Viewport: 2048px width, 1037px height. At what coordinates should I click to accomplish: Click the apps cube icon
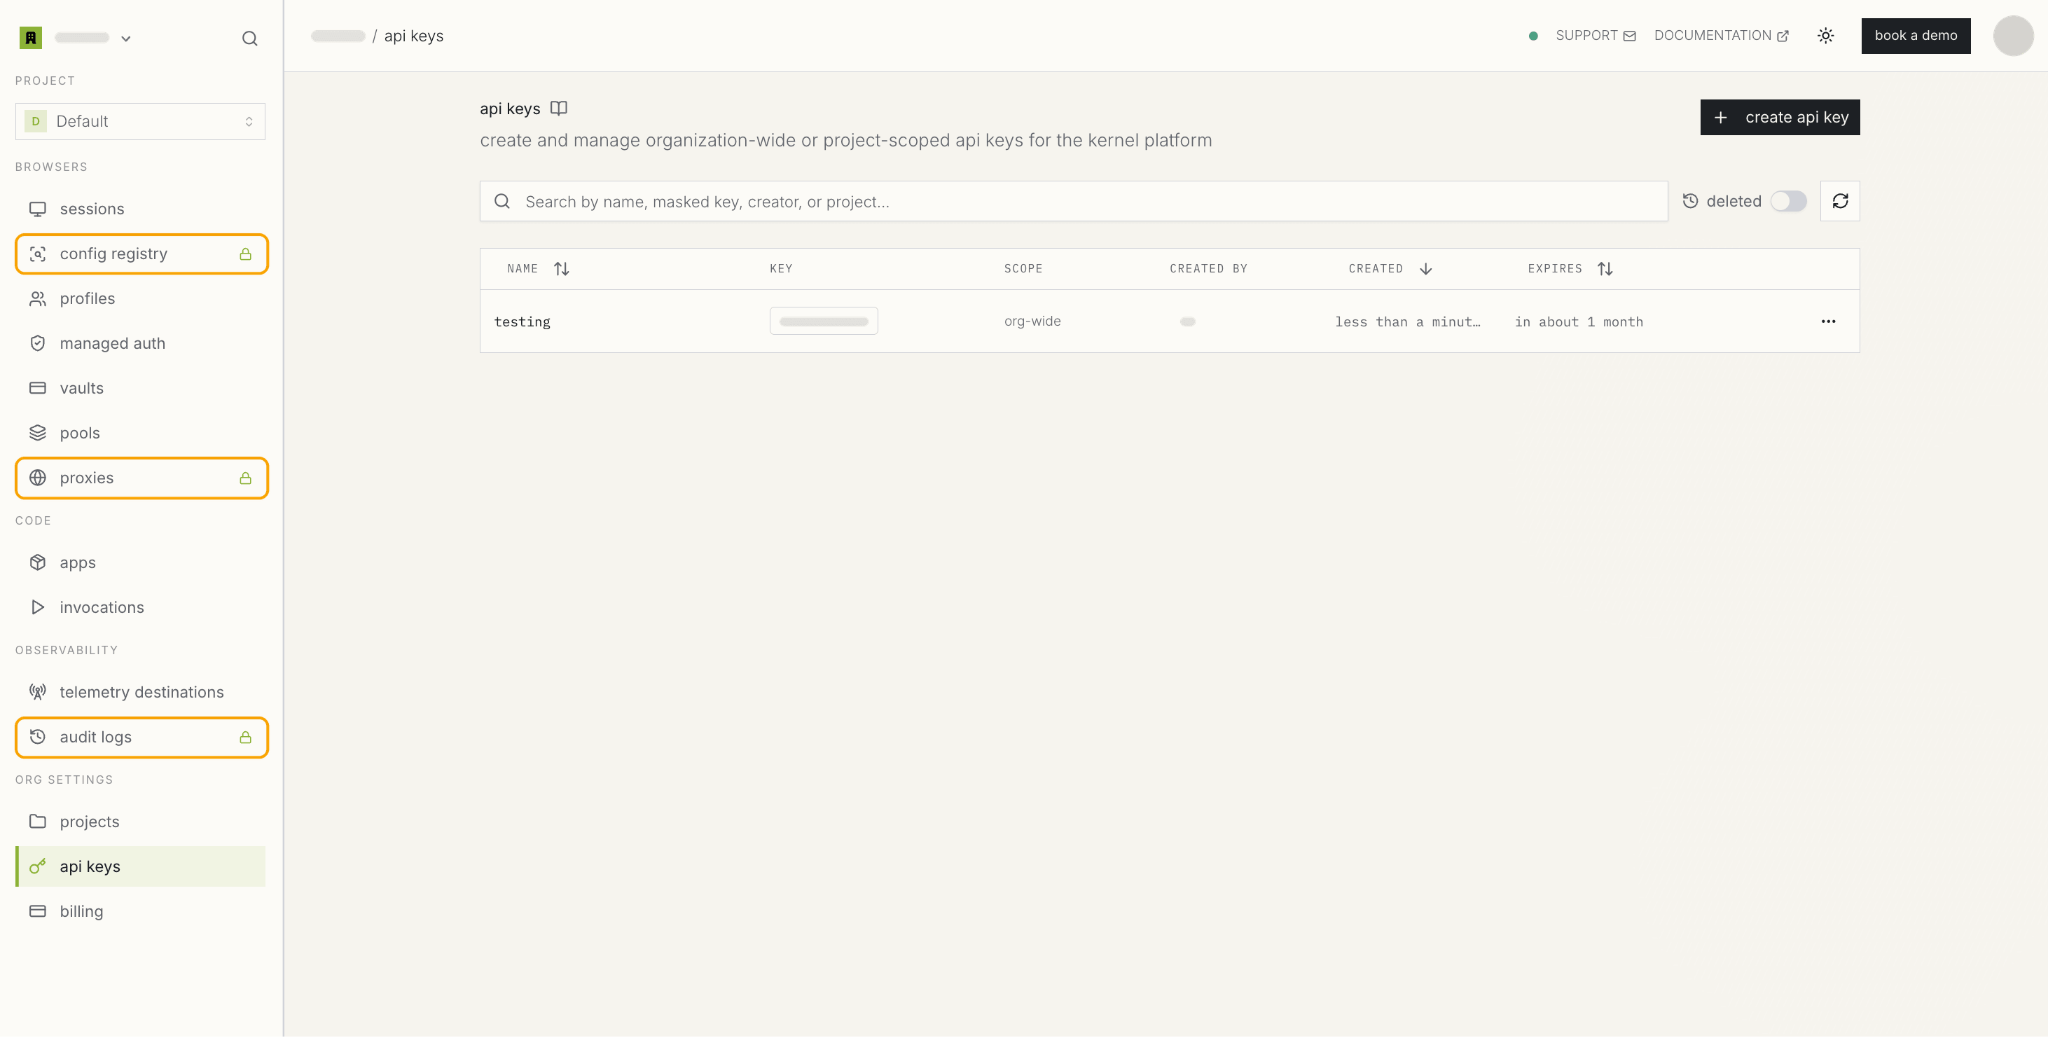[x=38, y=562]
